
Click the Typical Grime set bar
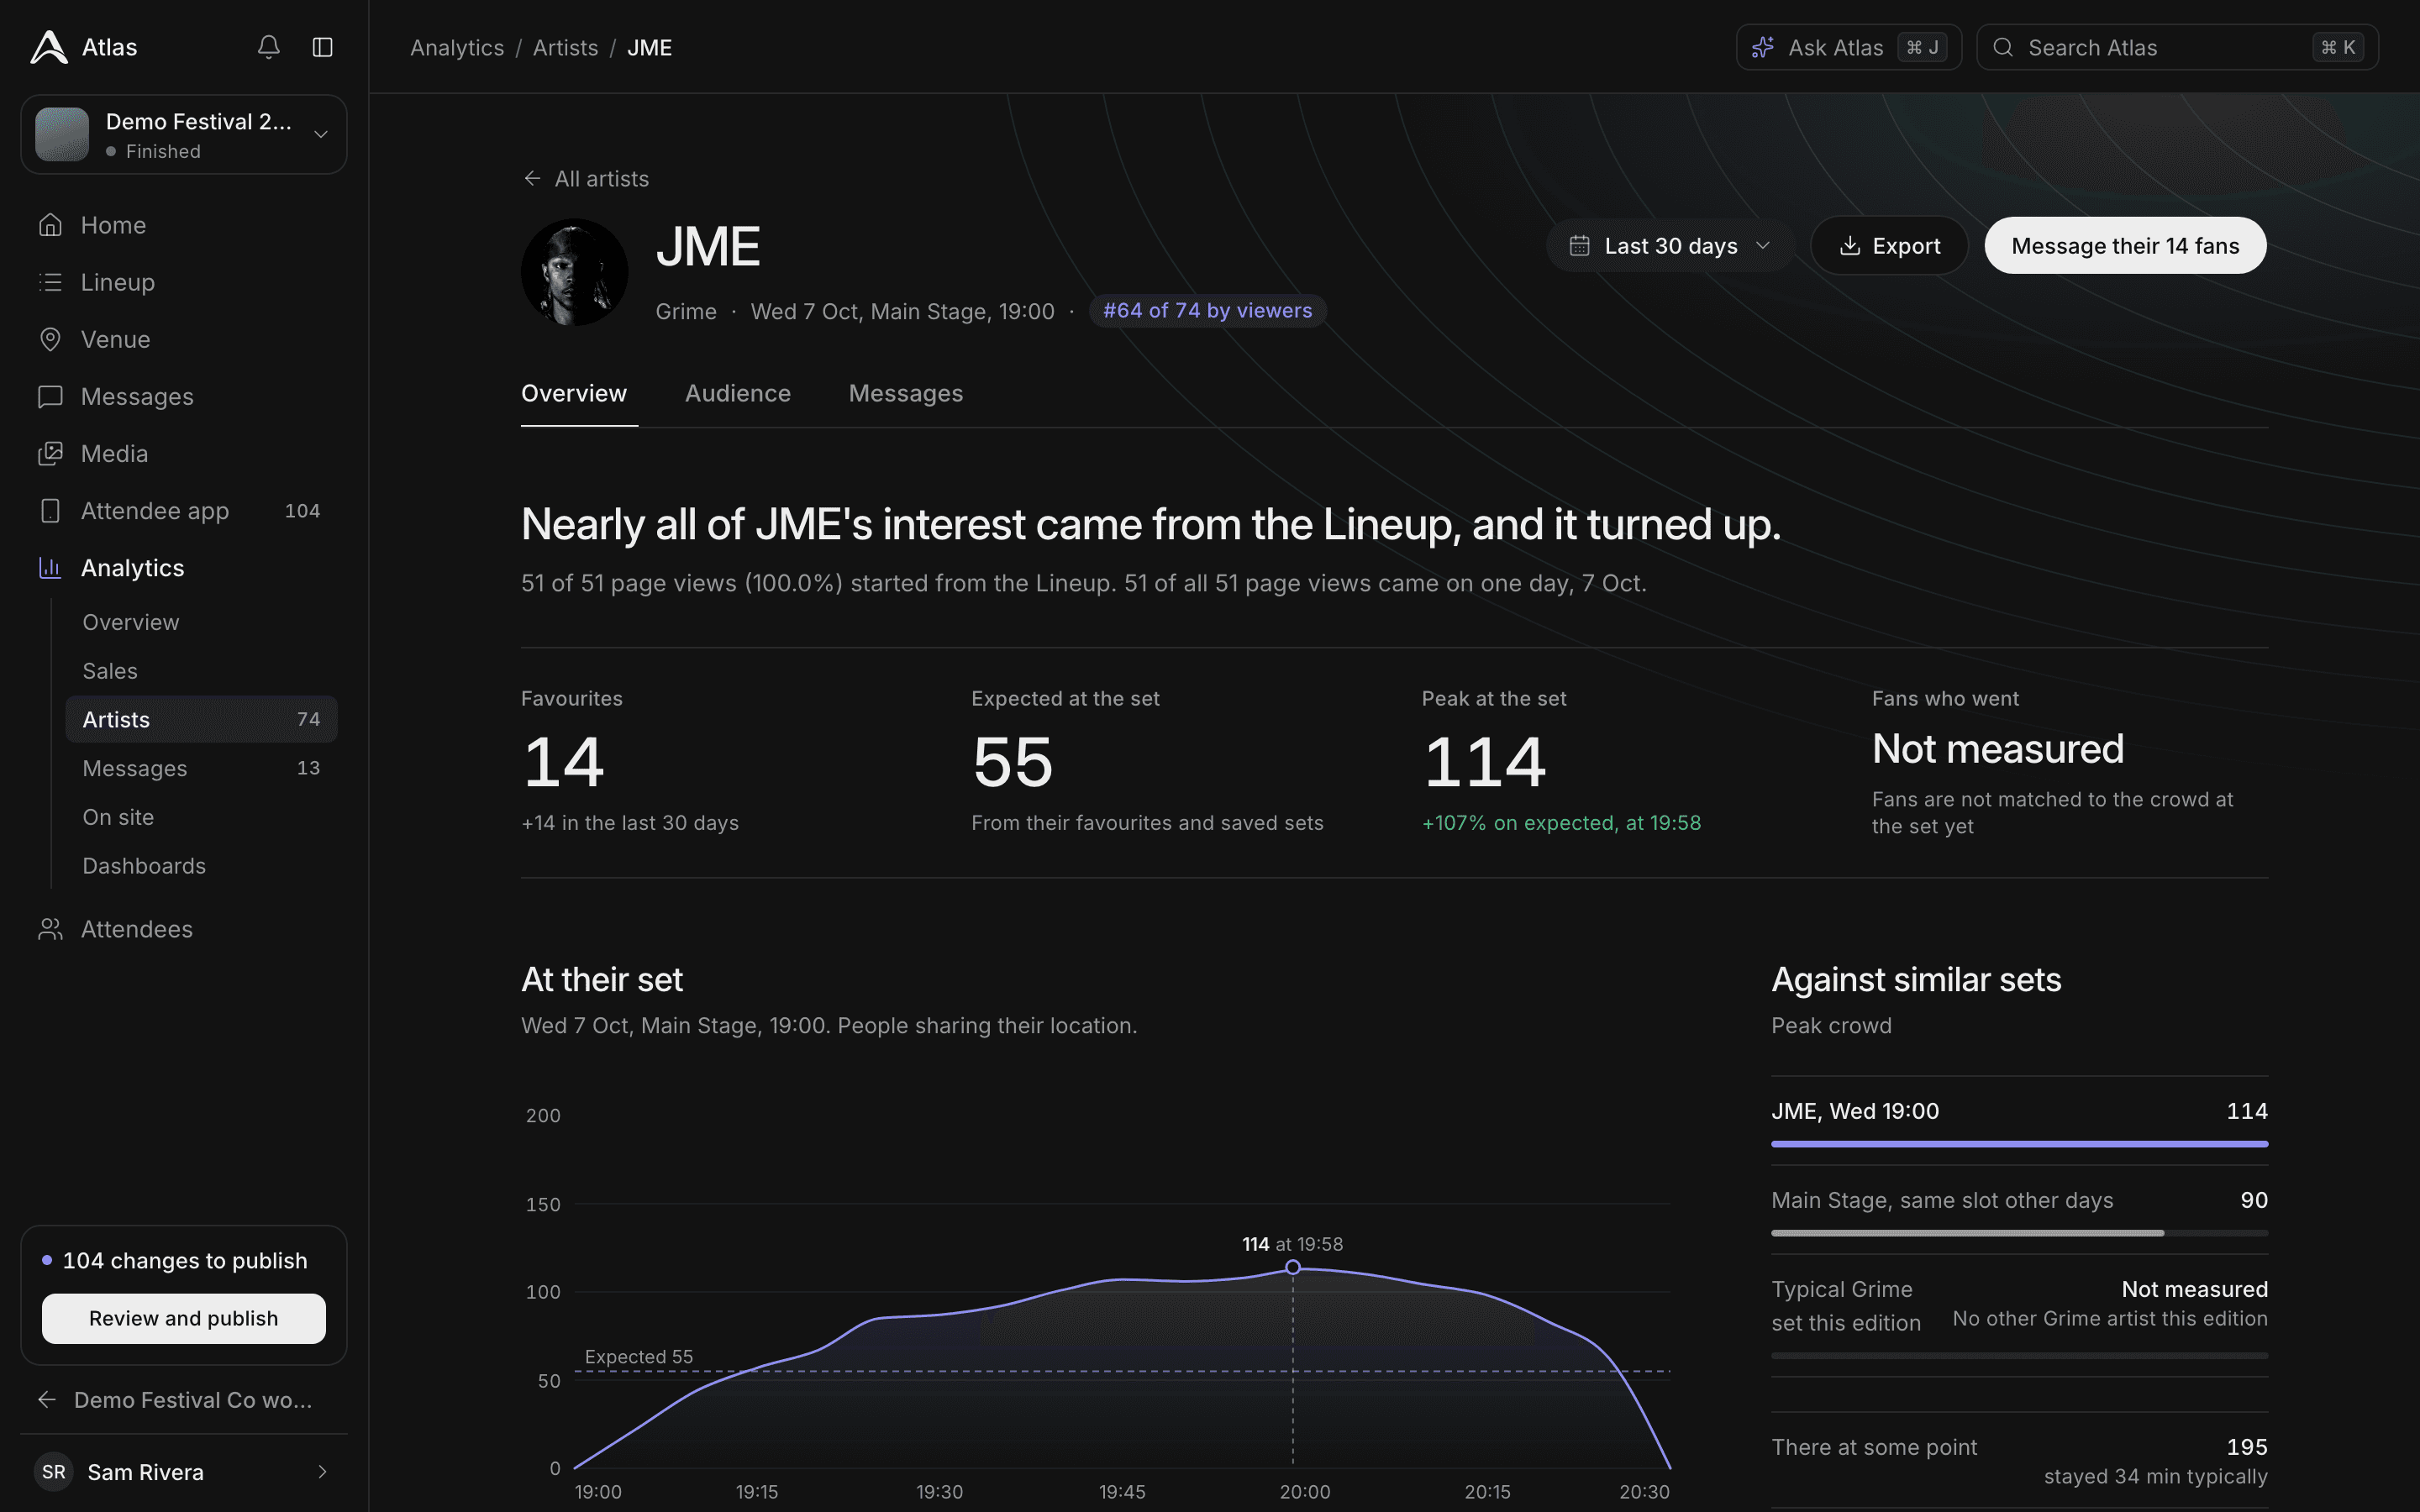[2019, 1356]
